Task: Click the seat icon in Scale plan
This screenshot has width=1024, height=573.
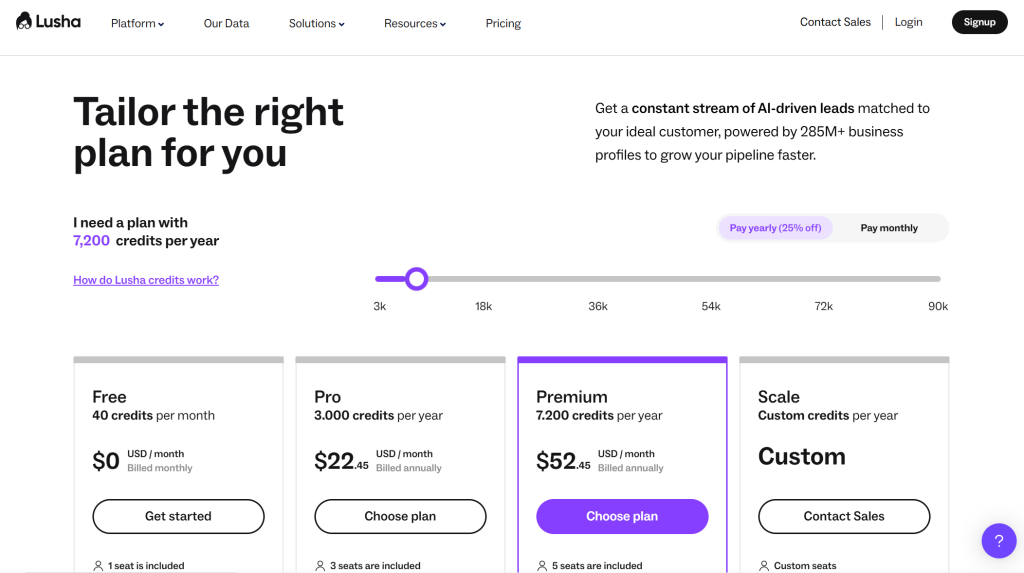Action: [764, 566]
